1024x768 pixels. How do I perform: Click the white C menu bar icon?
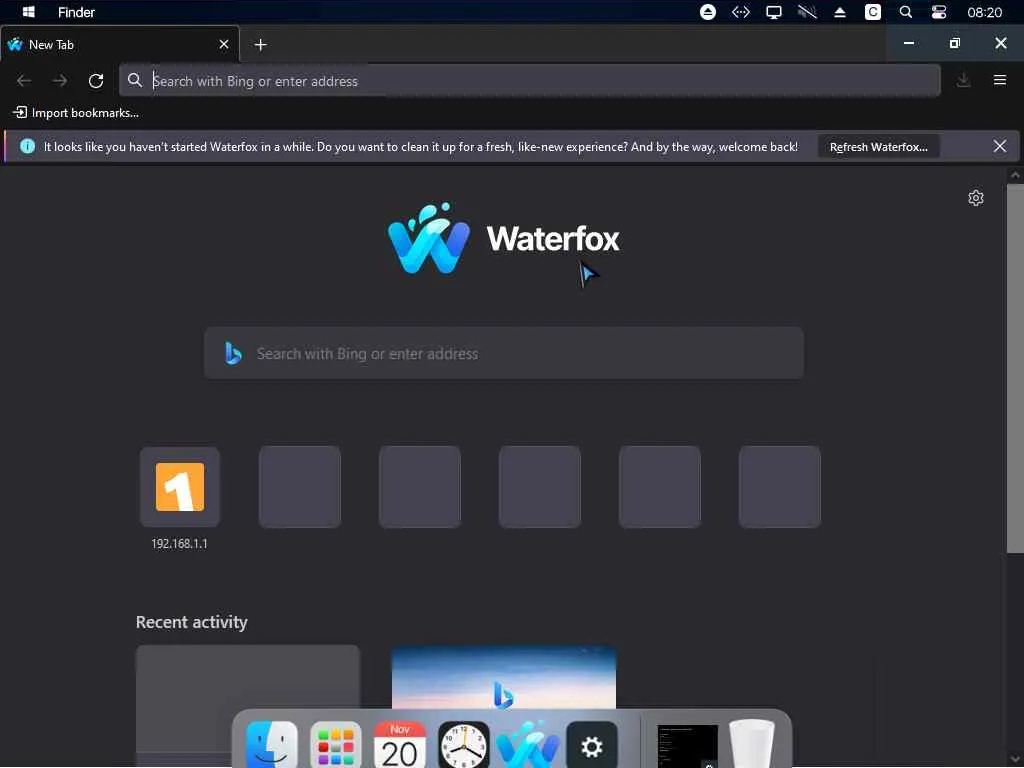[x=873, y=12]
